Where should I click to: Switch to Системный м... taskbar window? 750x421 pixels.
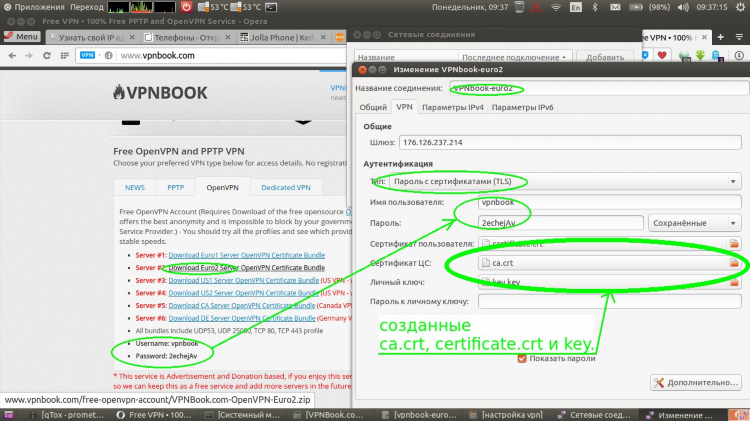tap(242, 415)
